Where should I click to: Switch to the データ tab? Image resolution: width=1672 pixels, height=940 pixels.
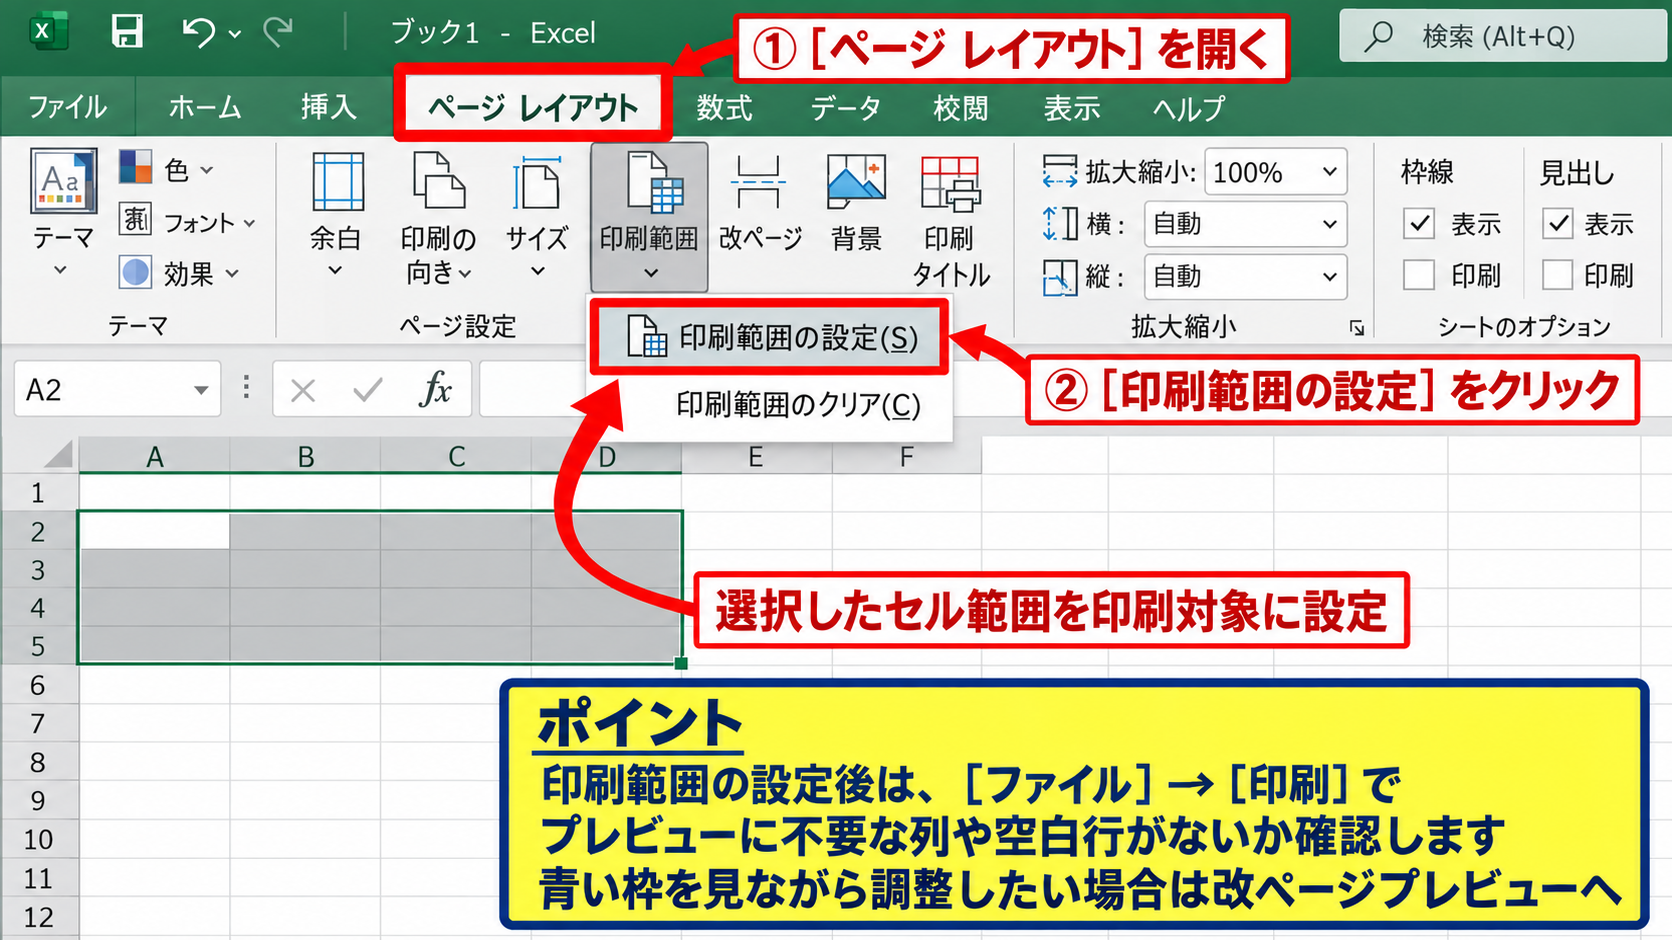845,107
